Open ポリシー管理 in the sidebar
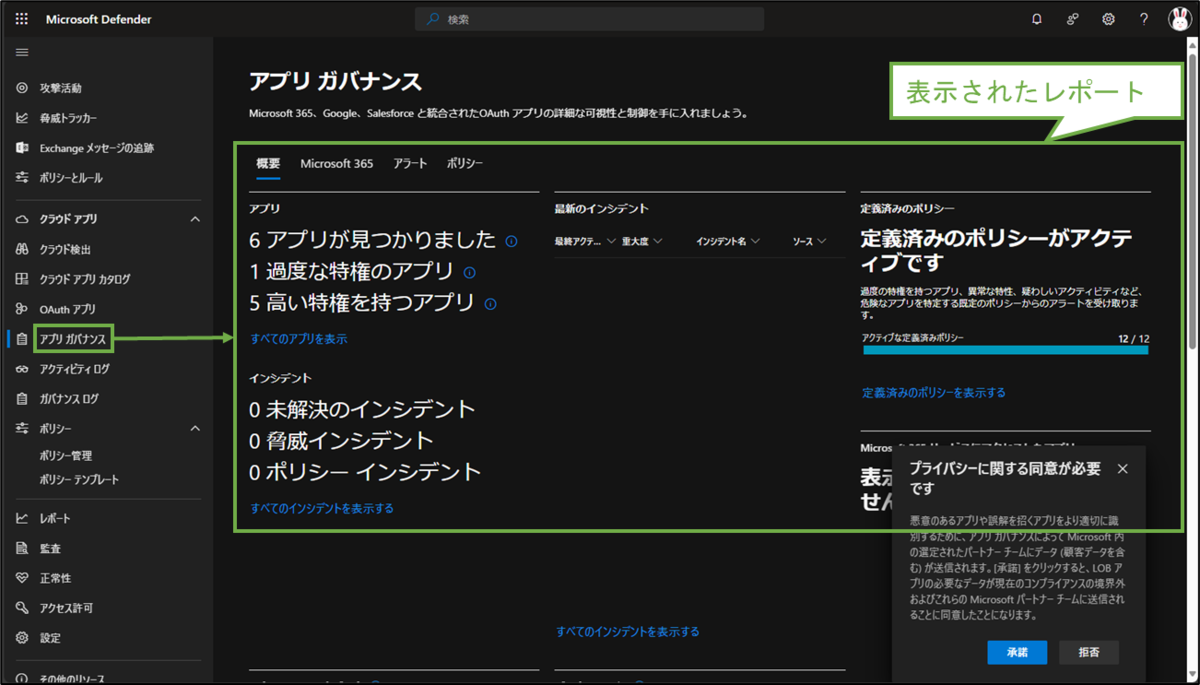 (x=66, y=456)
